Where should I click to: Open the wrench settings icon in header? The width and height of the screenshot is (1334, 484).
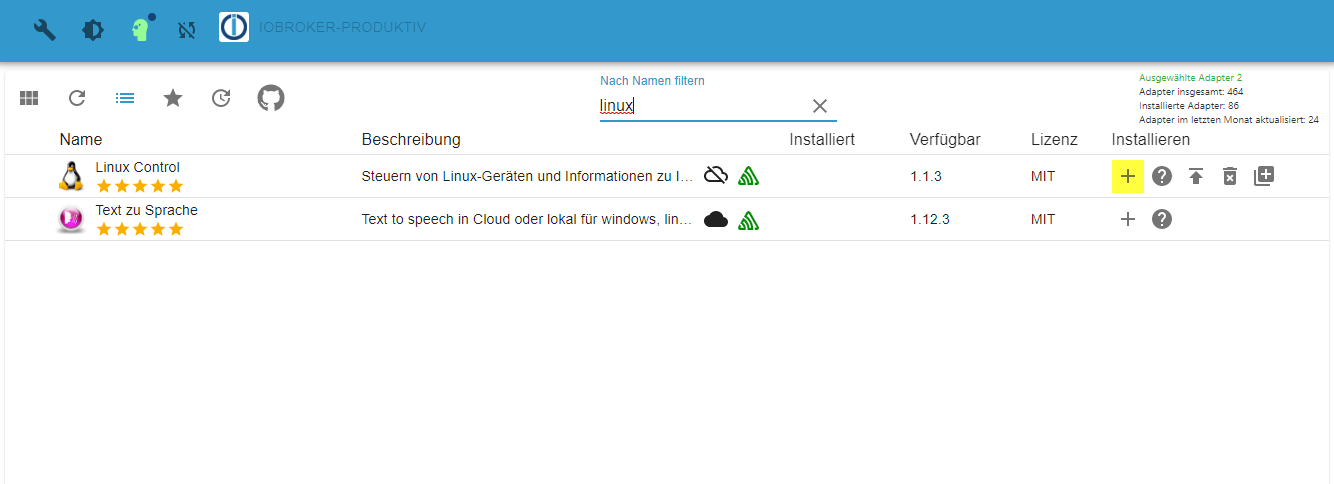pos(45,29)
